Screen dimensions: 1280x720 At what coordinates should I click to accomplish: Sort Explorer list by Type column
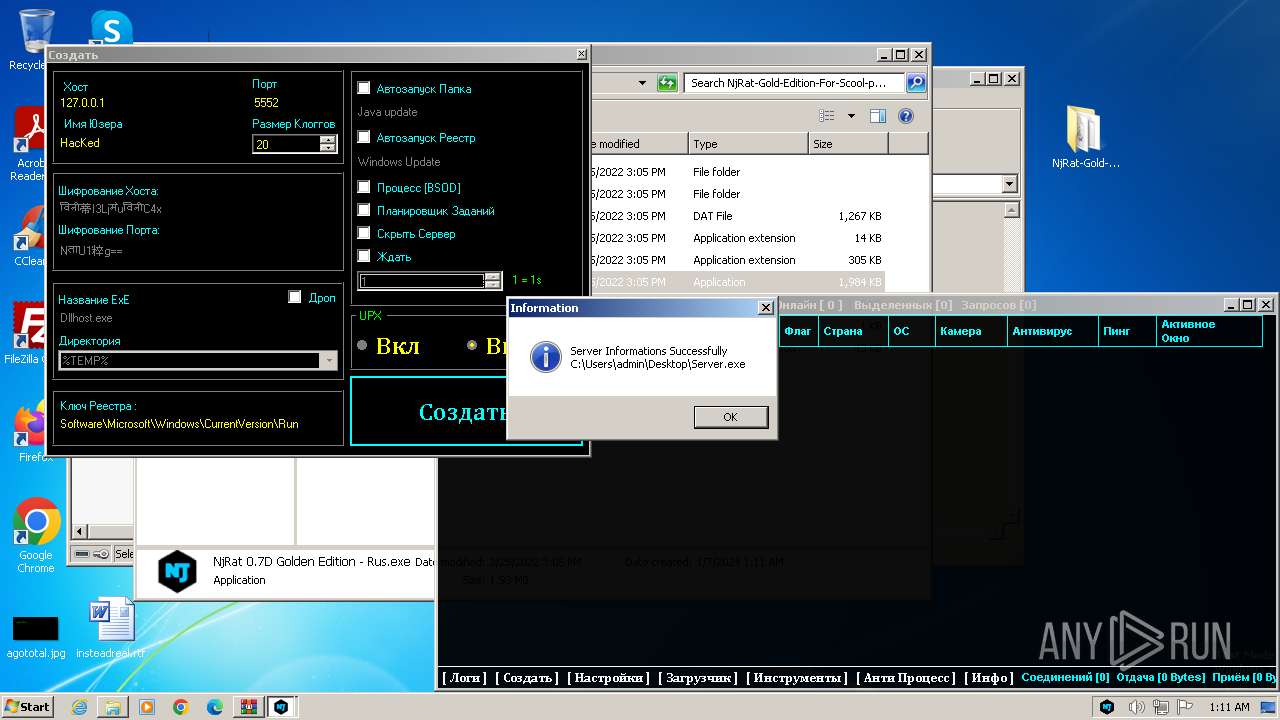click(x=748, y=144)
